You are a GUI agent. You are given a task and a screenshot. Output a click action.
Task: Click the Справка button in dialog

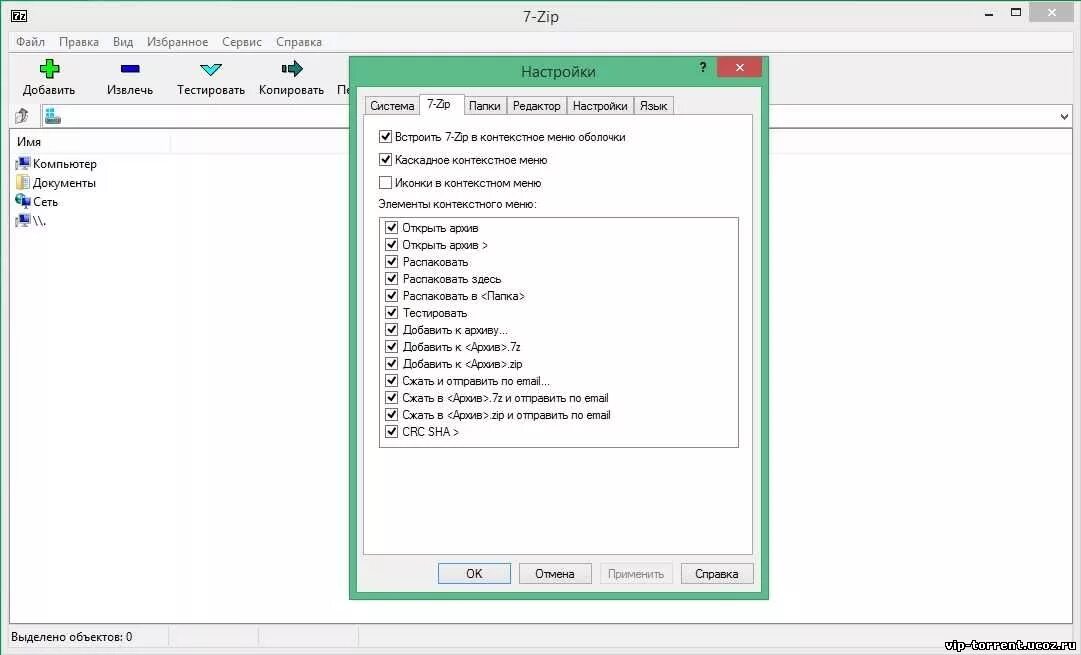[x=717, y=574]
